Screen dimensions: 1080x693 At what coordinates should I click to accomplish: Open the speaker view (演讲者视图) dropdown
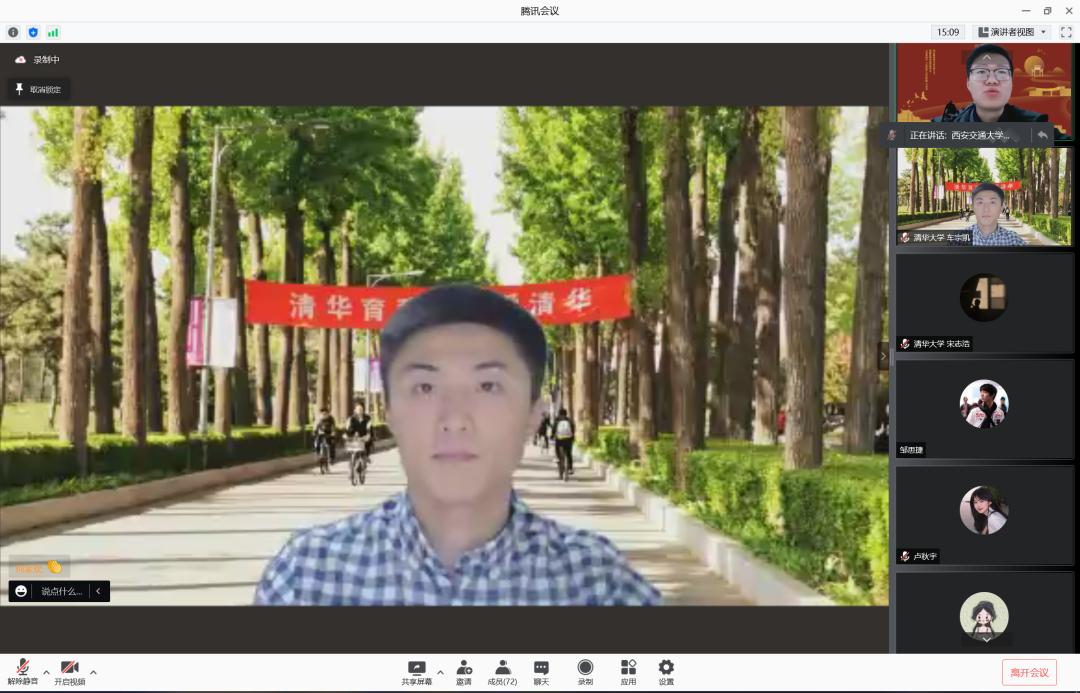tap(1012, 32)
